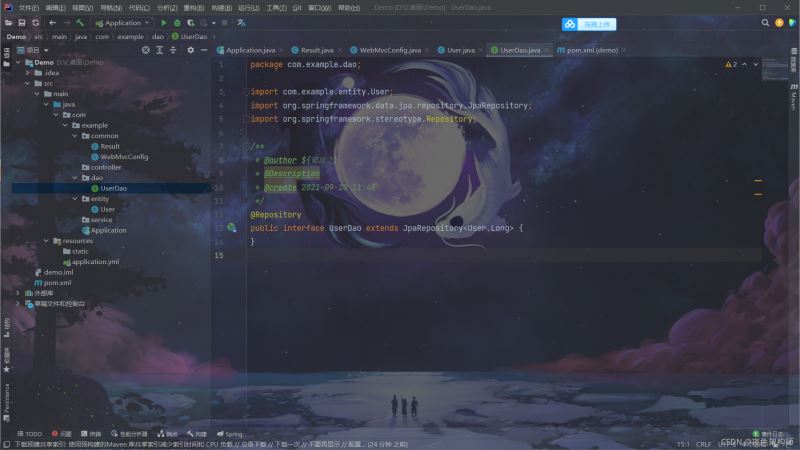Click the Save All disk icon
Screen dimensions: 800x450
[21, 23]
